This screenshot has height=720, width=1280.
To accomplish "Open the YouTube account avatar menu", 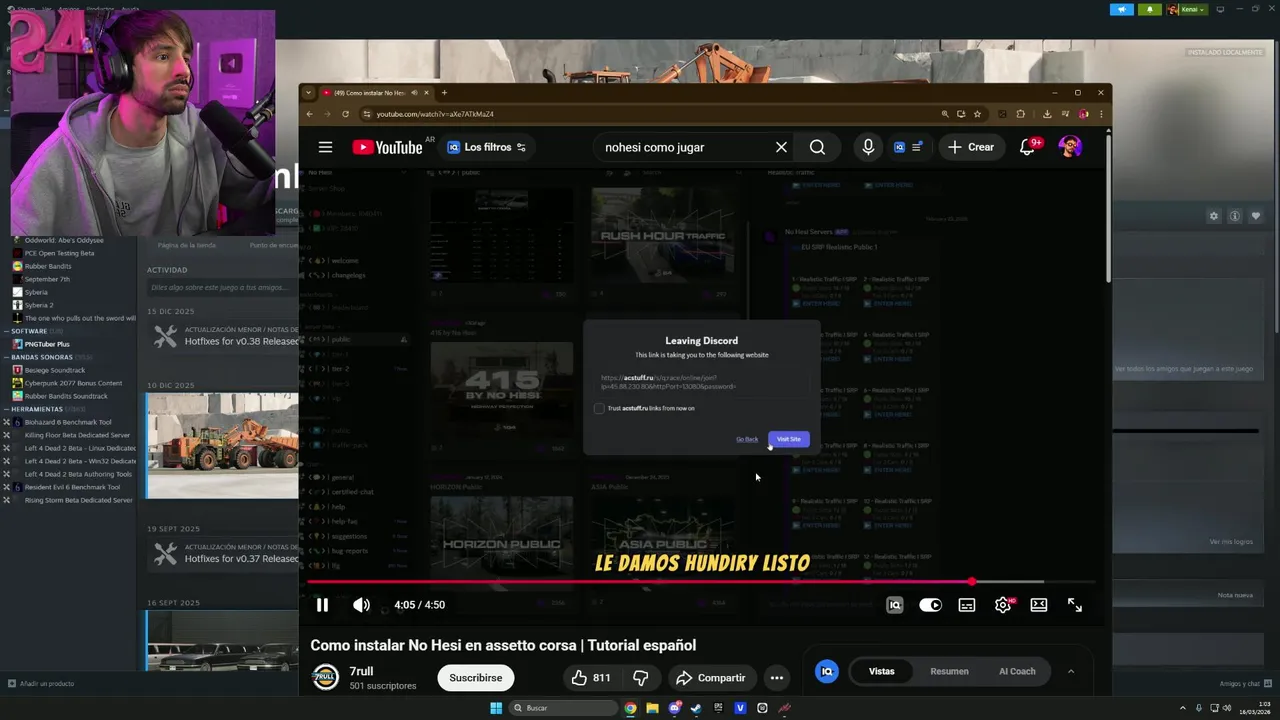I will tap(1070, 147).
